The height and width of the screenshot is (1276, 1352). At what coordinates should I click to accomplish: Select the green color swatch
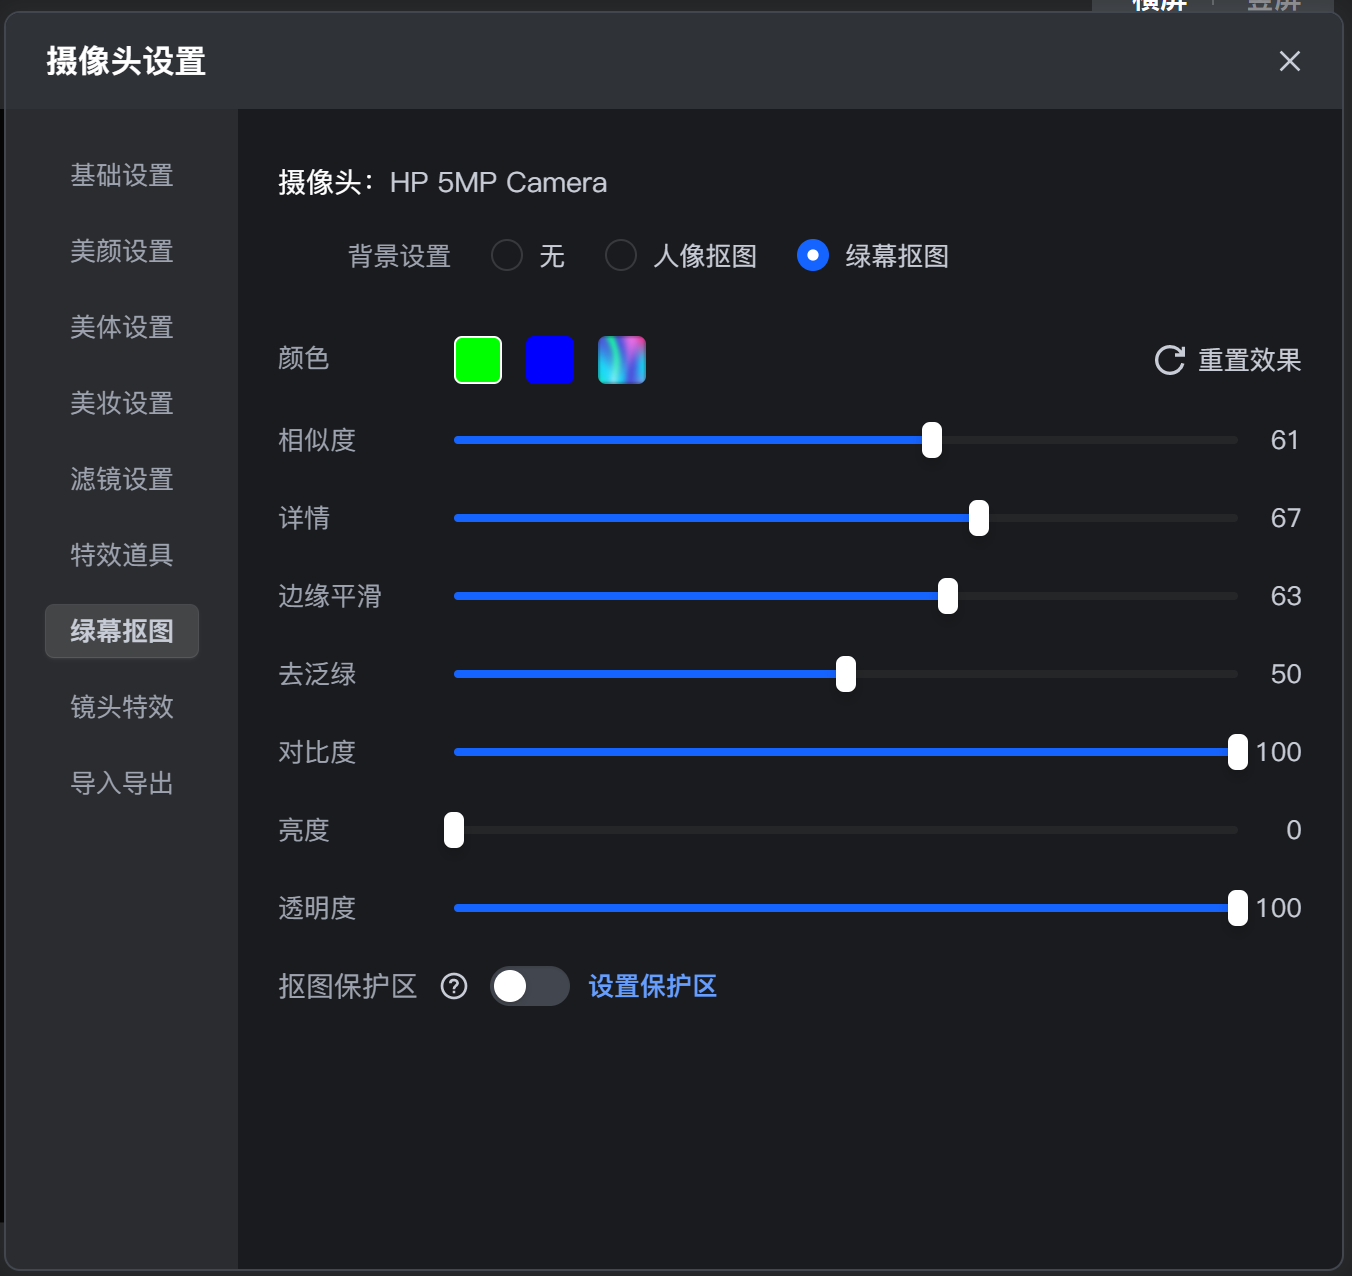tap(478, 360)
